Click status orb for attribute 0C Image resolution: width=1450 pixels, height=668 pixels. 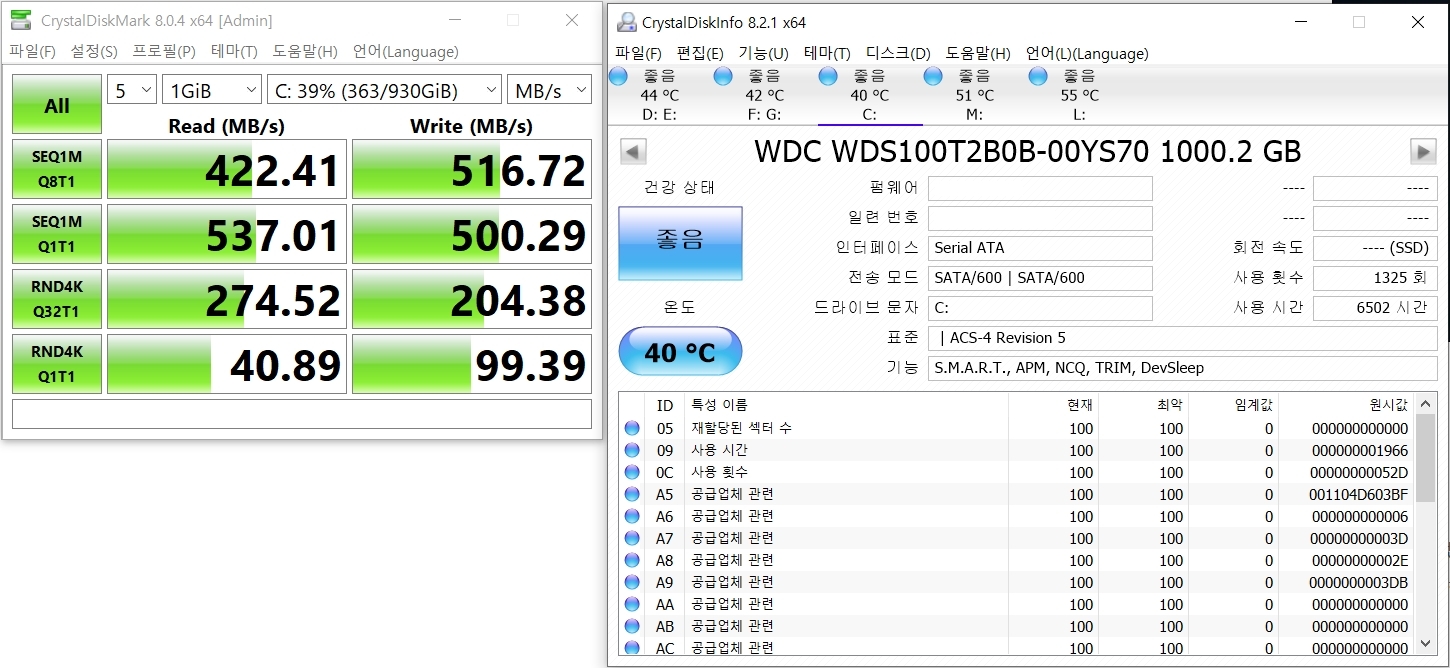(632, 472)
